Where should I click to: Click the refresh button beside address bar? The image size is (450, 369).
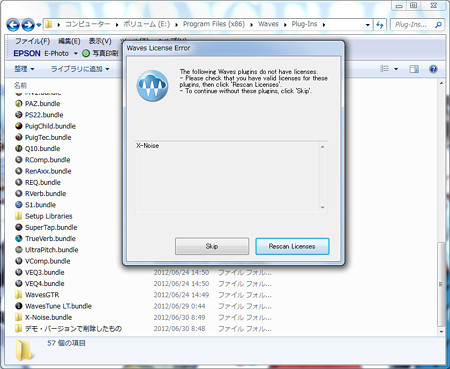tap(380, 25)
